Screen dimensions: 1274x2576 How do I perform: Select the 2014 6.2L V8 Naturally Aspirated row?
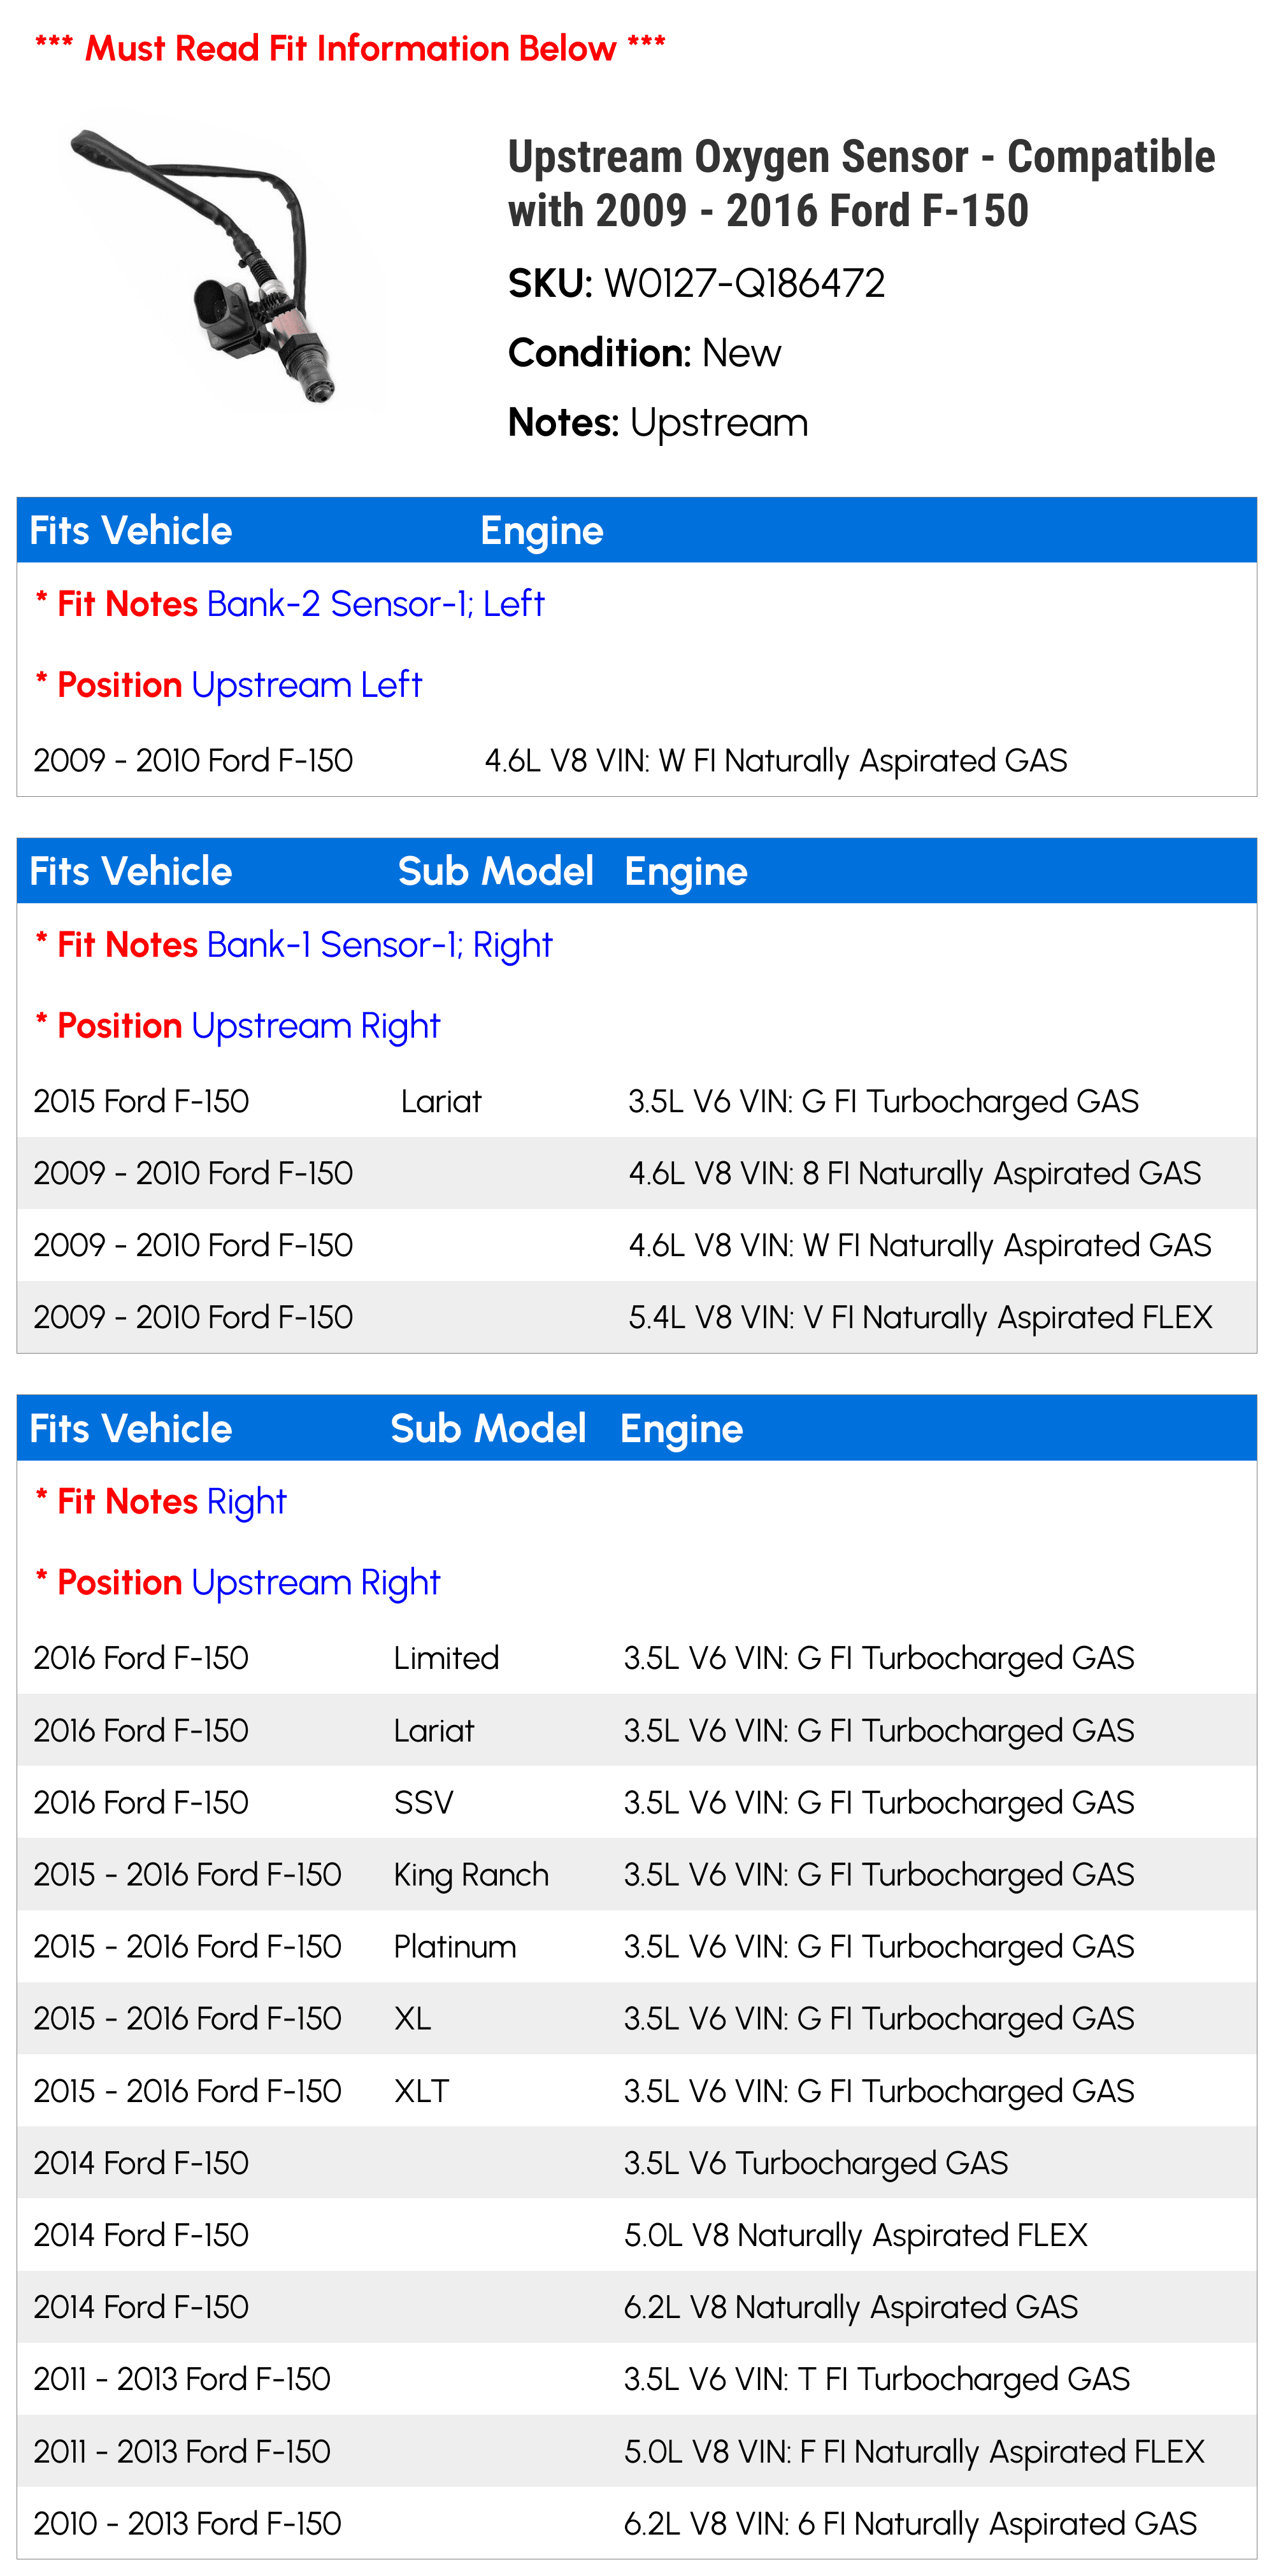click(x=637, y=2307)
